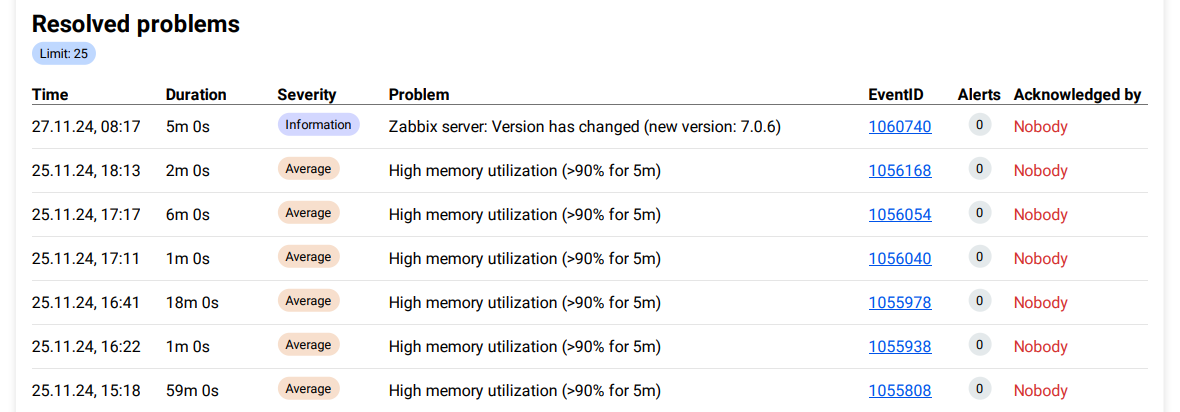Click the alerts count for event 1060740
Screen dimensions: 1180x412
pos(979,125)
